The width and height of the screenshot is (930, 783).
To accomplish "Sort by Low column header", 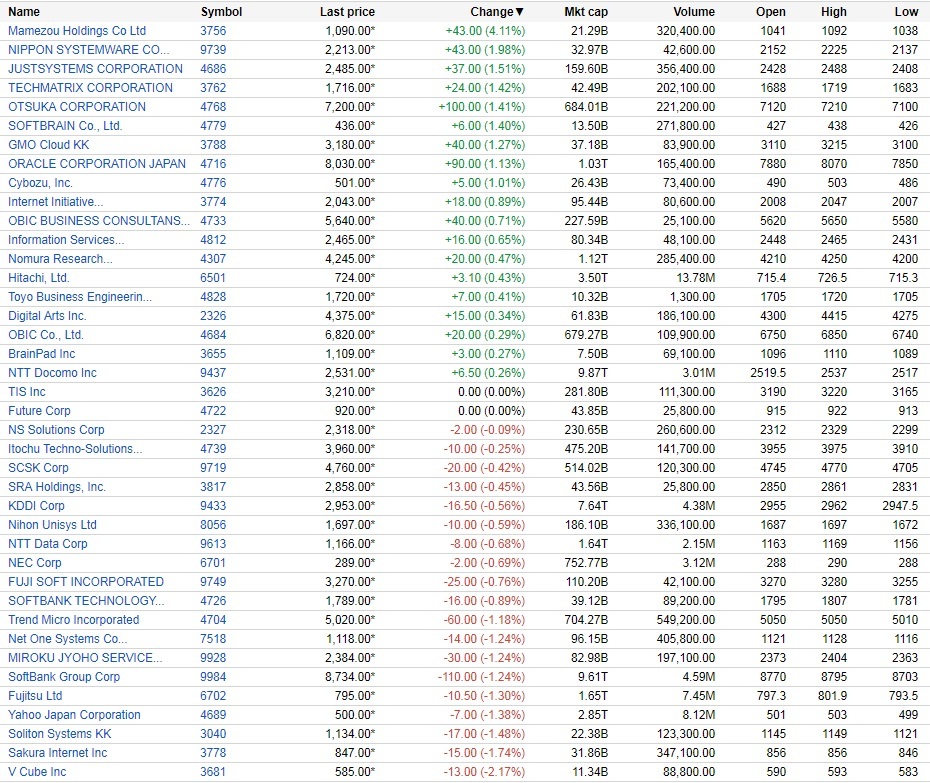I will pyautogui.click(x=906, y=12).
